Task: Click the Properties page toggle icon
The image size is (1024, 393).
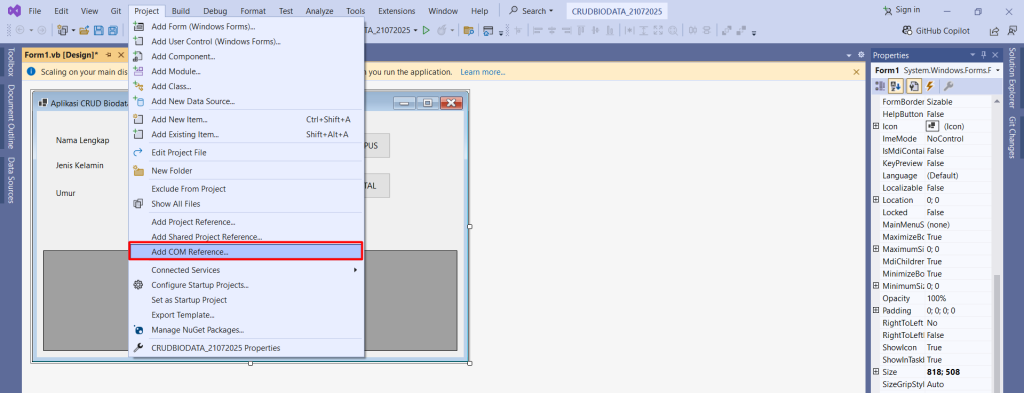Action: pyautogui.click(x=914, y=86)
